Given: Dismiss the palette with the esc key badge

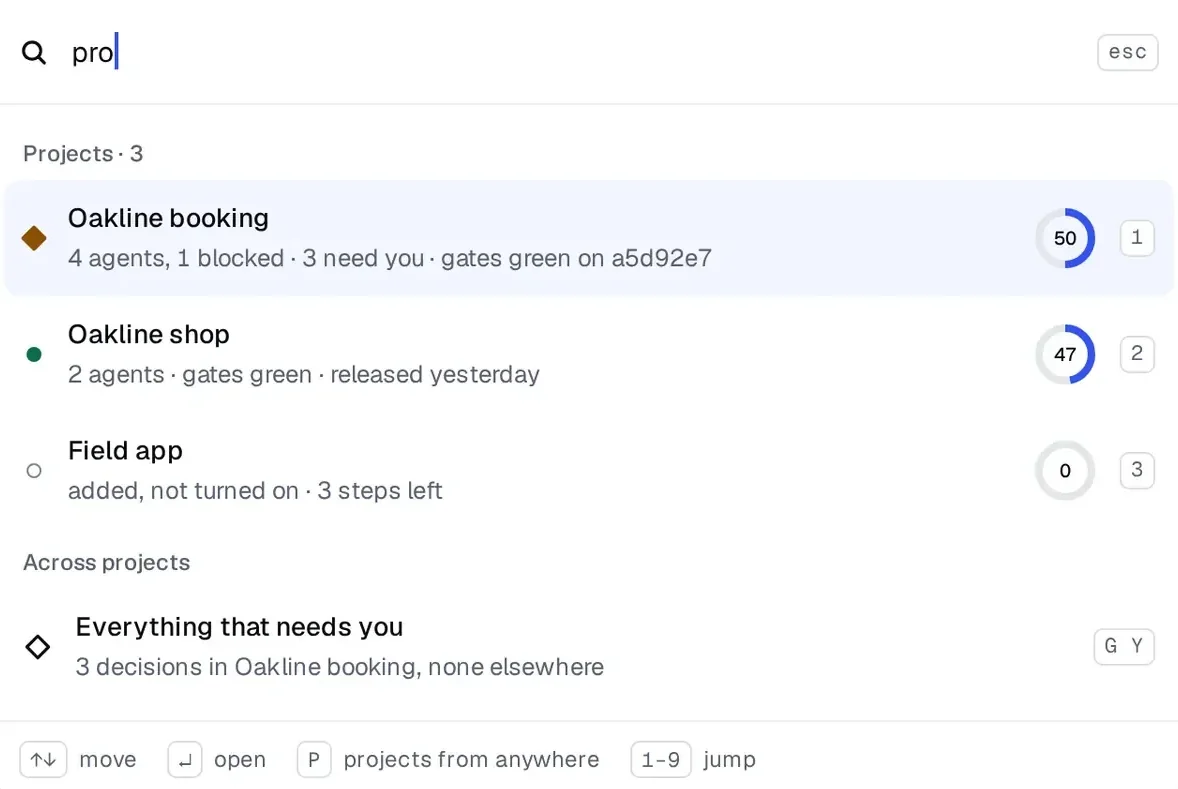Looking at the screenshot, I should pyautogui.click(x=1127, y=53).
